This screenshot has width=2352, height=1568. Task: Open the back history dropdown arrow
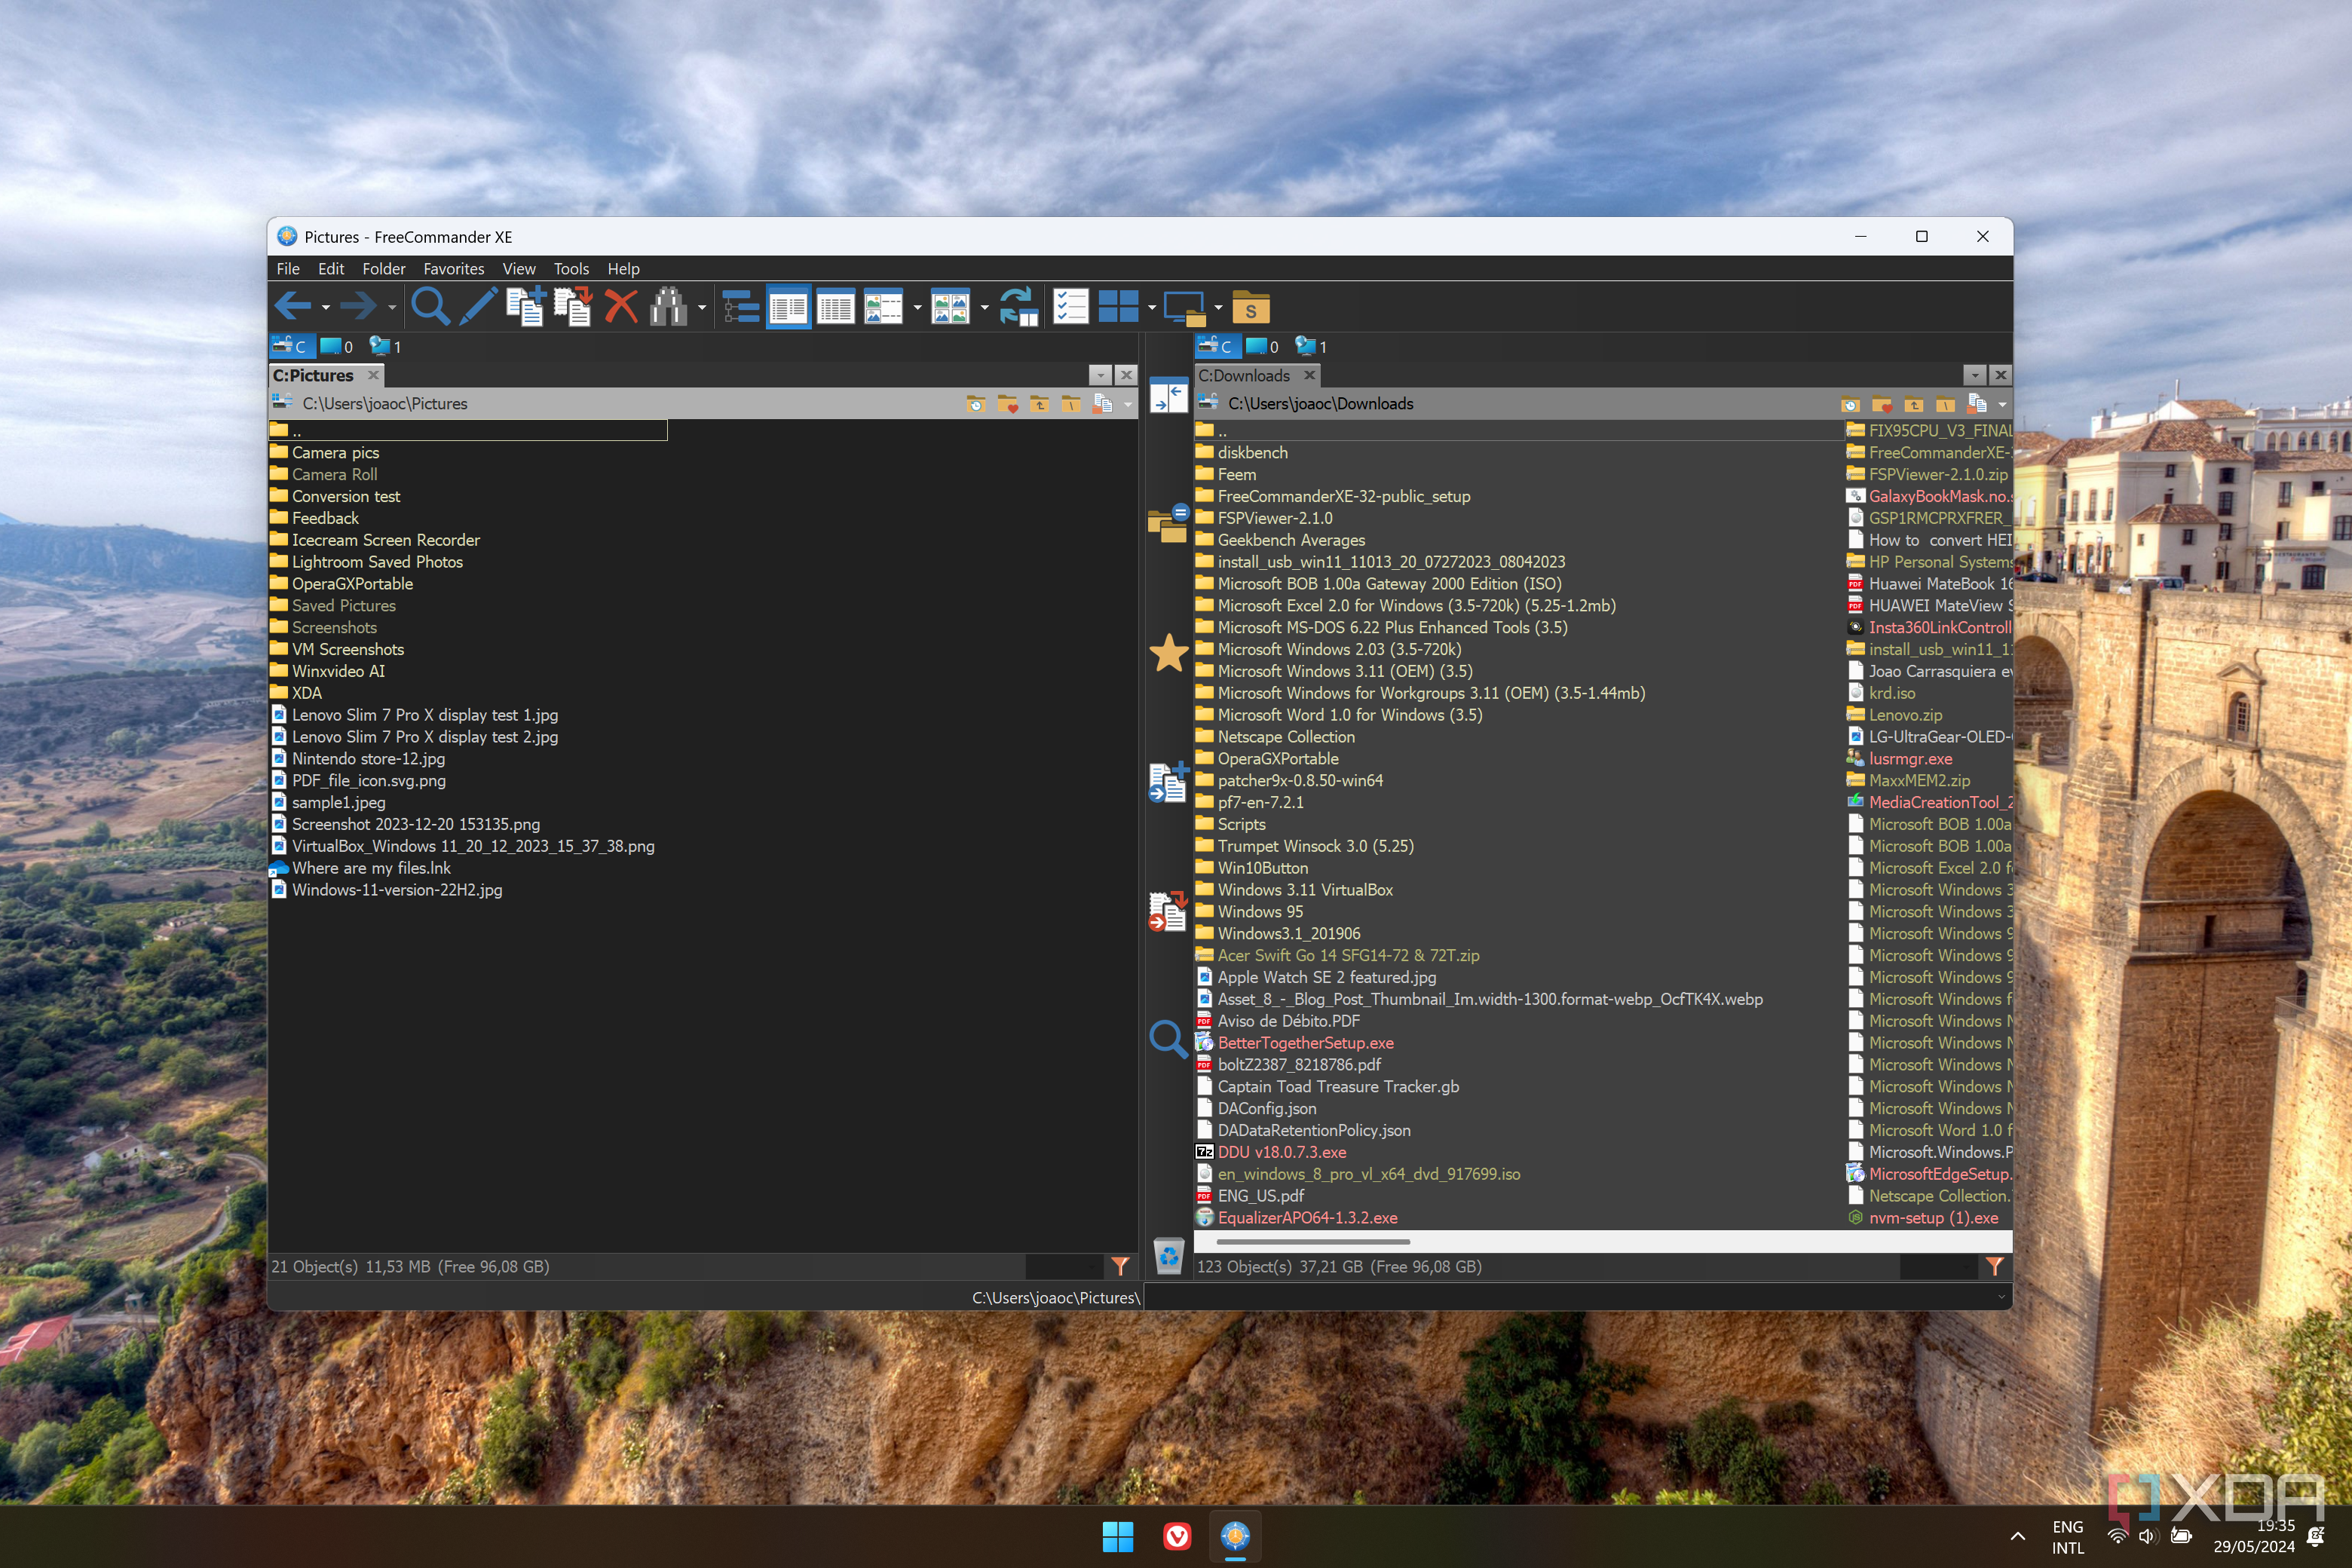tap(326, 308)
